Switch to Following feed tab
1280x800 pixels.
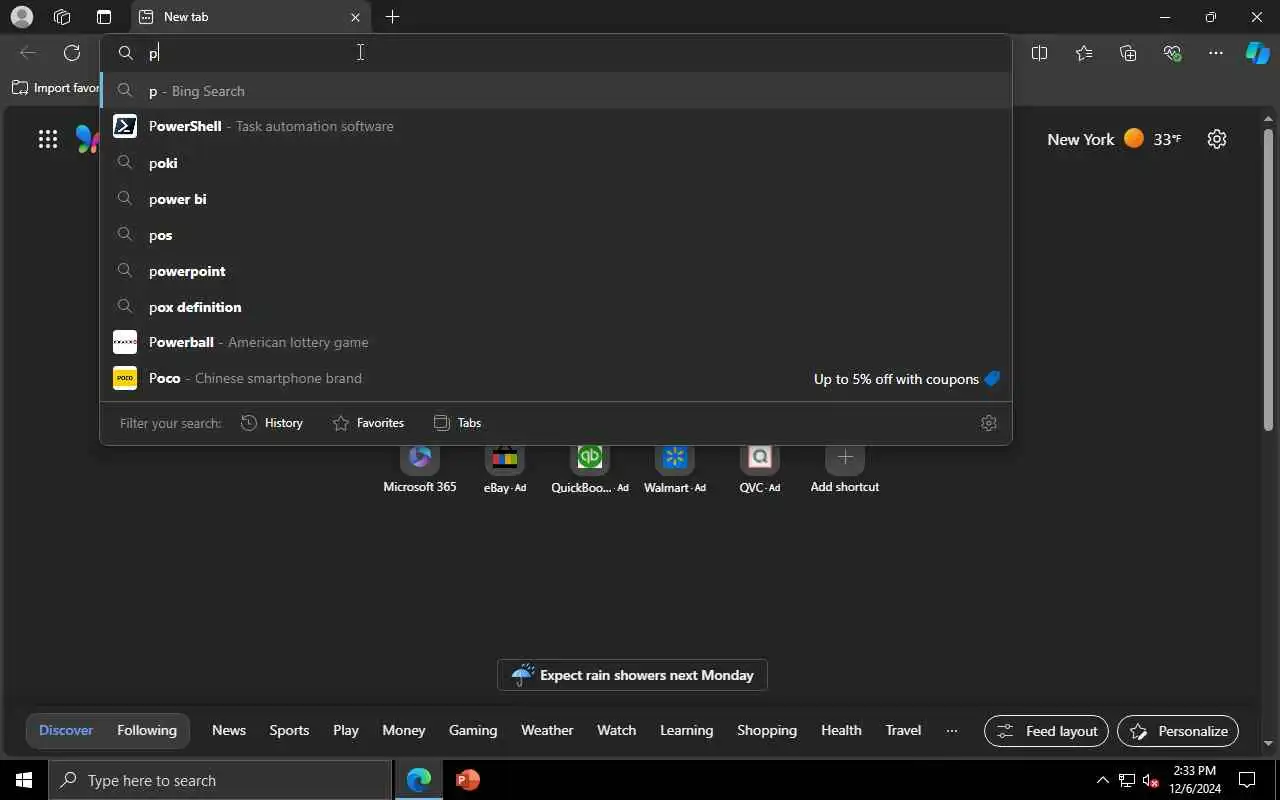pos(147,730)
